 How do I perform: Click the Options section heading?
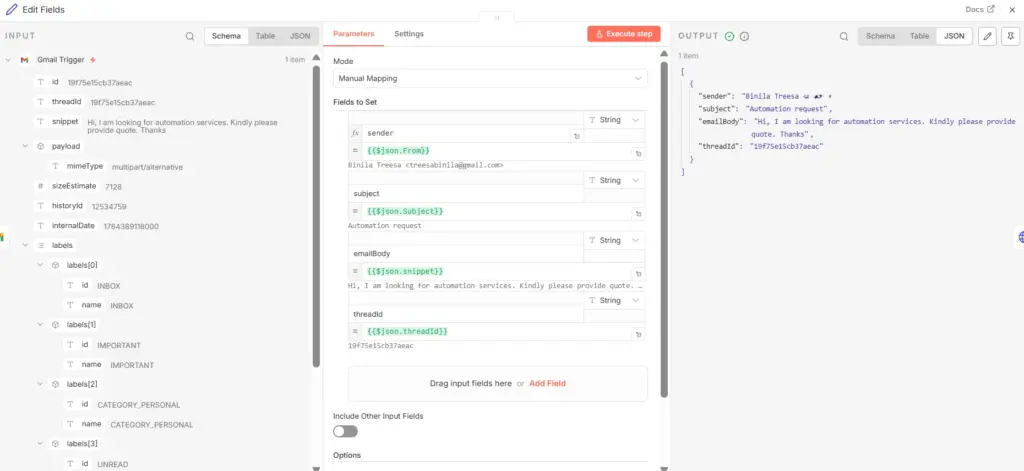click(347, 455)
